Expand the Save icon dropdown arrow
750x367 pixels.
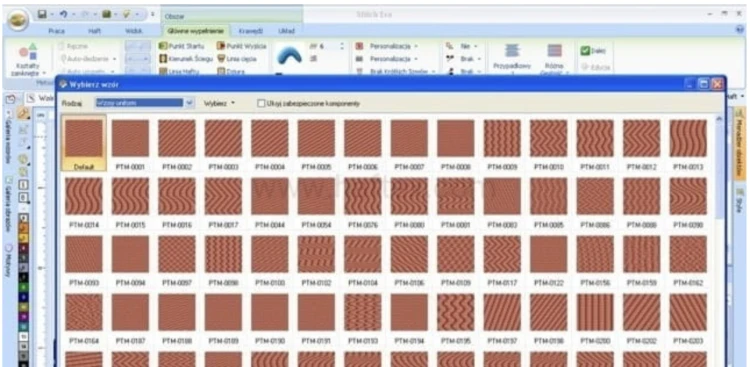[x=51, y=15]
